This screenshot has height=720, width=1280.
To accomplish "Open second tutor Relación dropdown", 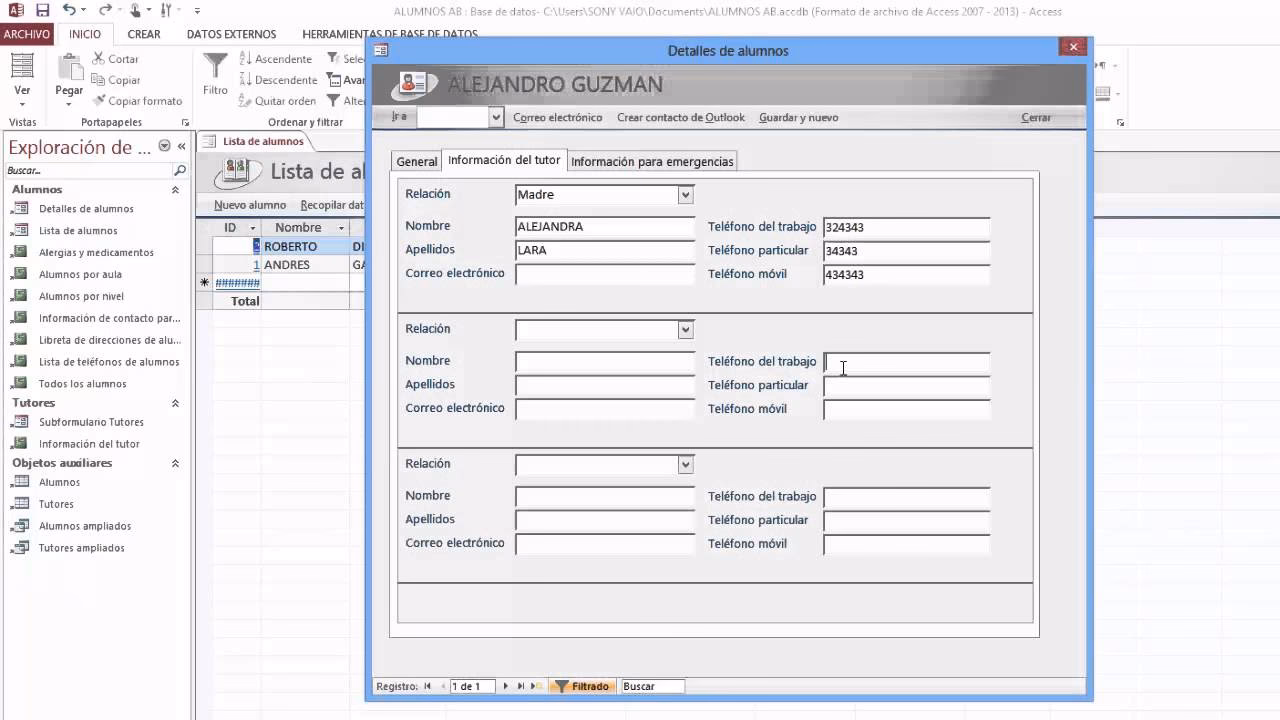I will point(685,330).
